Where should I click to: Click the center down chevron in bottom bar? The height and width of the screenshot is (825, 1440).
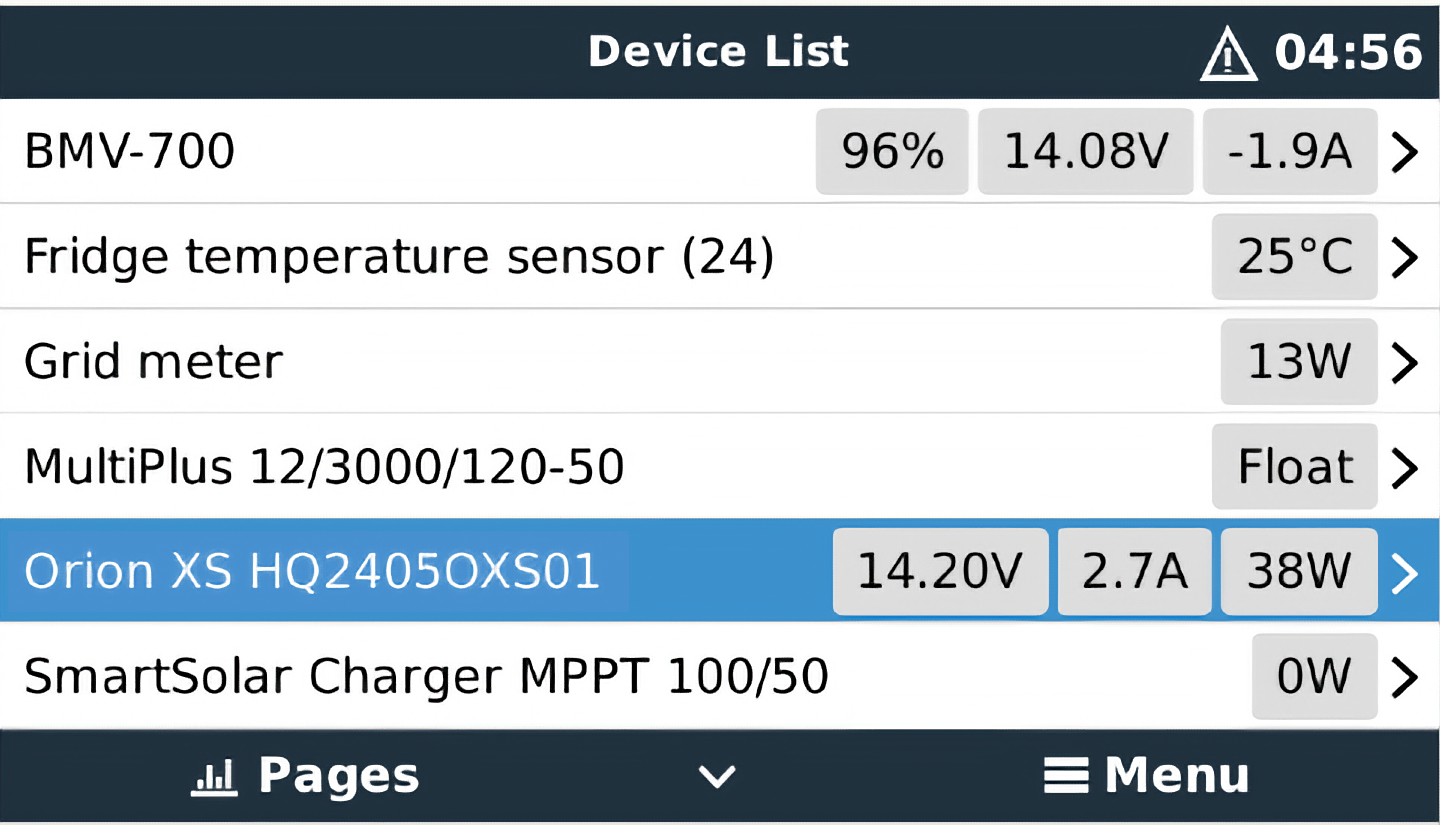tap(717, 776)
